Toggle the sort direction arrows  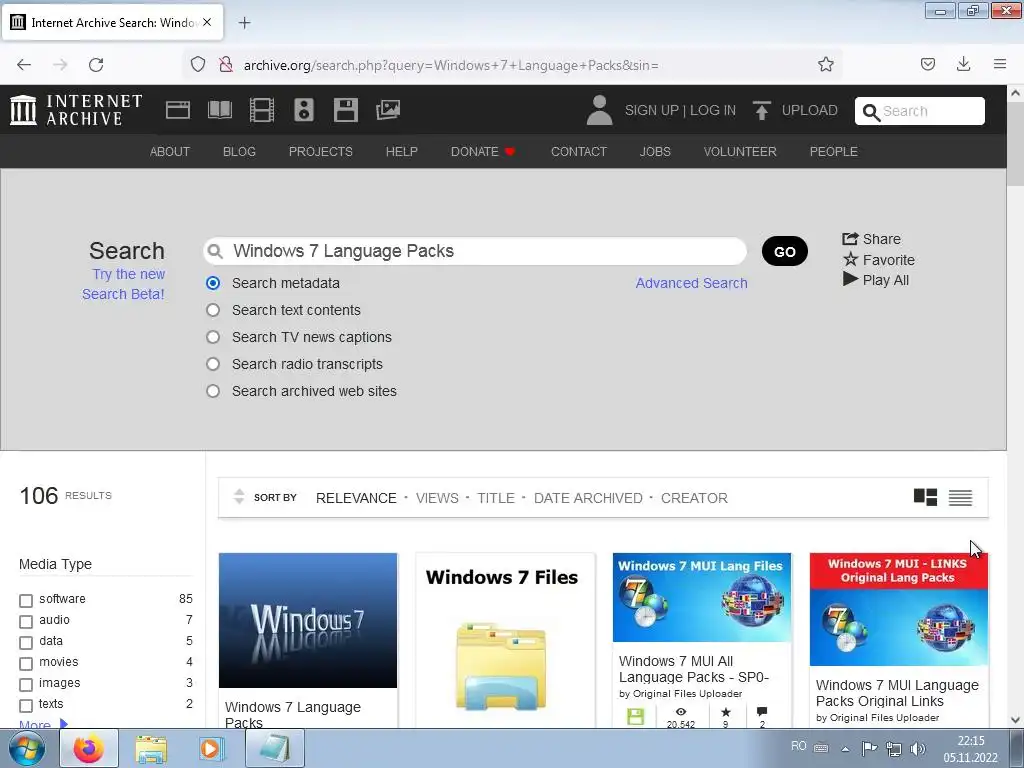tap(239, 496)
